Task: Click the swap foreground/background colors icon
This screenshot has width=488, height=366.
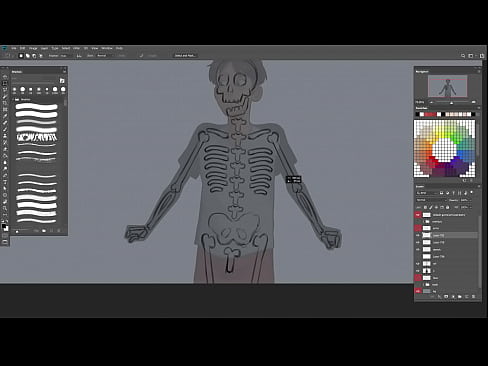Action: coord(7,221)
